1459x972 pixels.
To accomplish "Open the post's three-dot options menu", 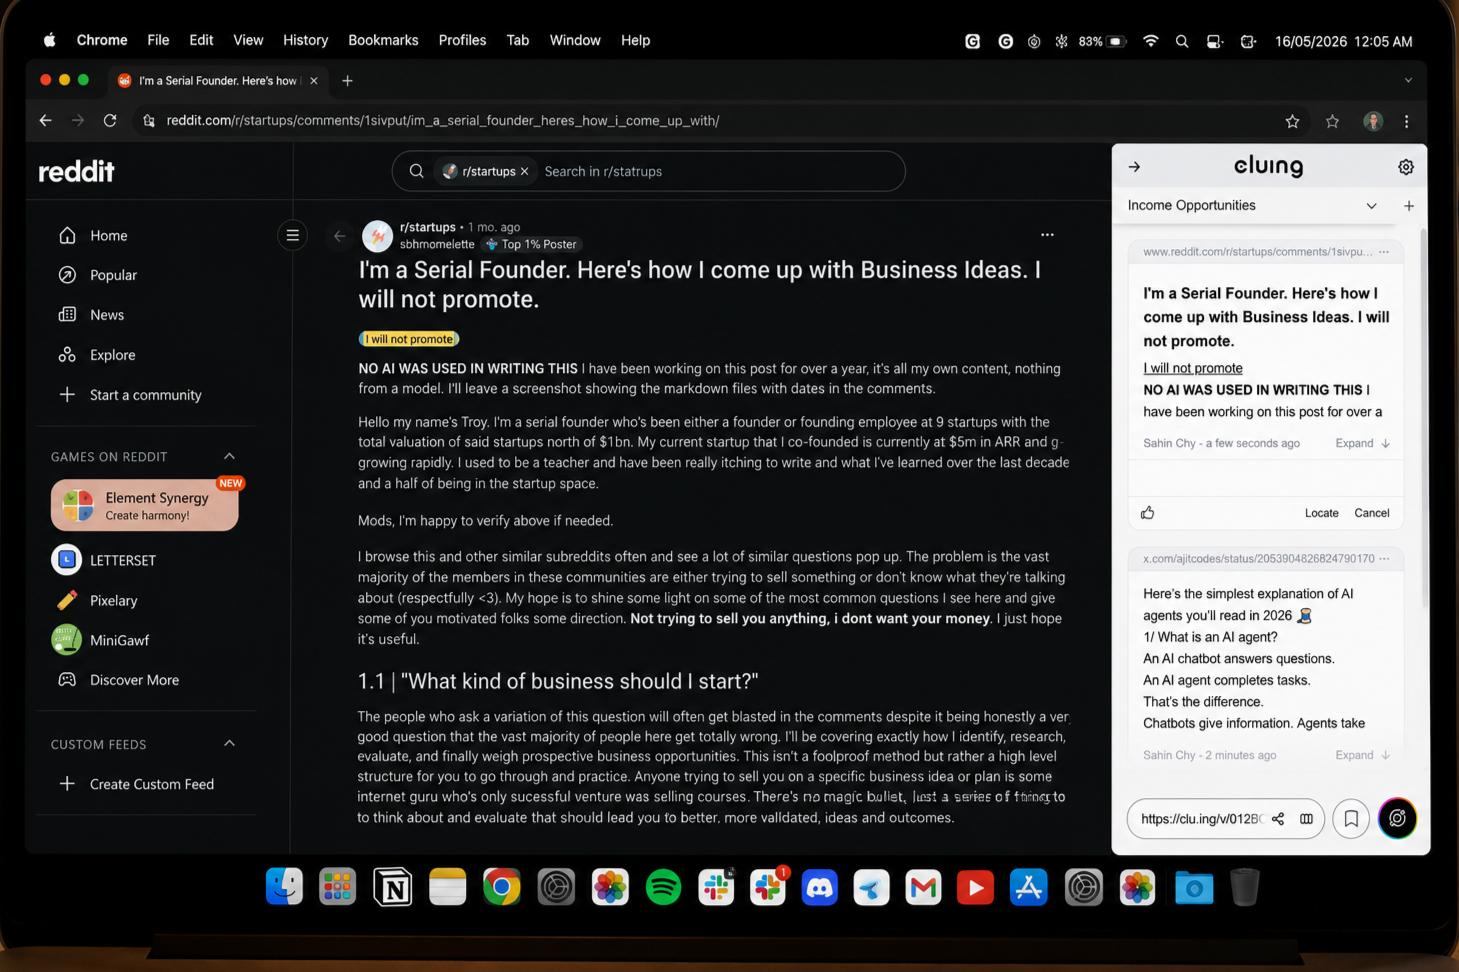I will point(1047,235).
